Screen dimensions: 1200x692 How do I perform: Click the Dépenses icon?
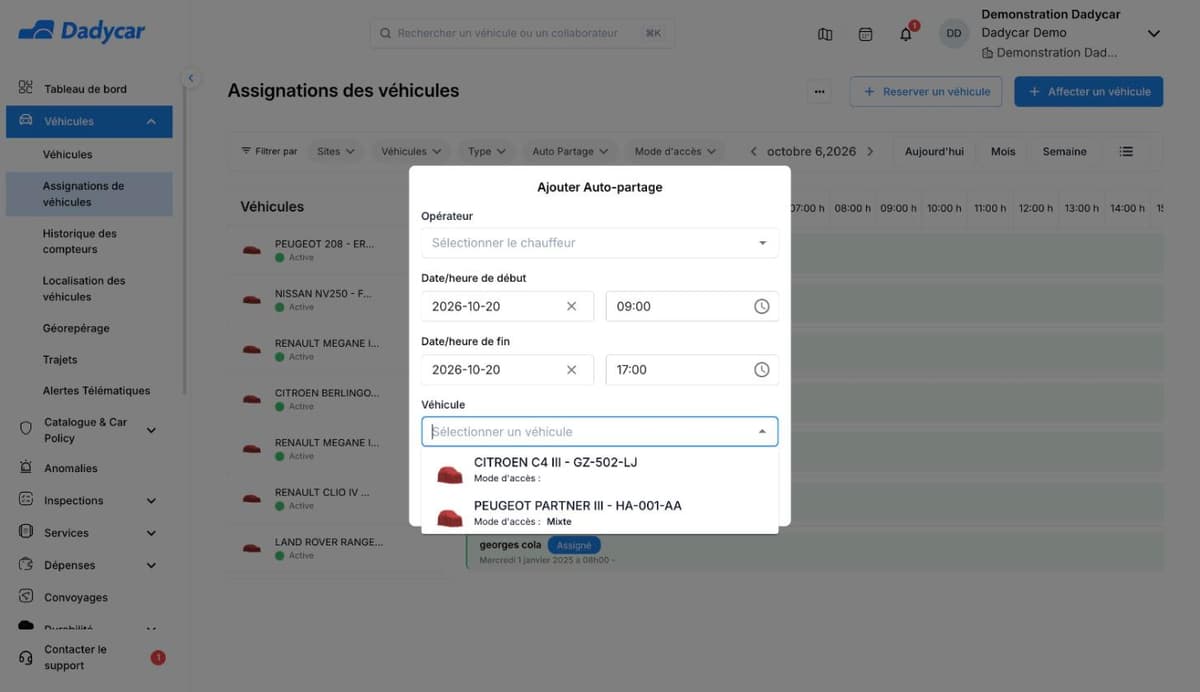coord(26,564)
